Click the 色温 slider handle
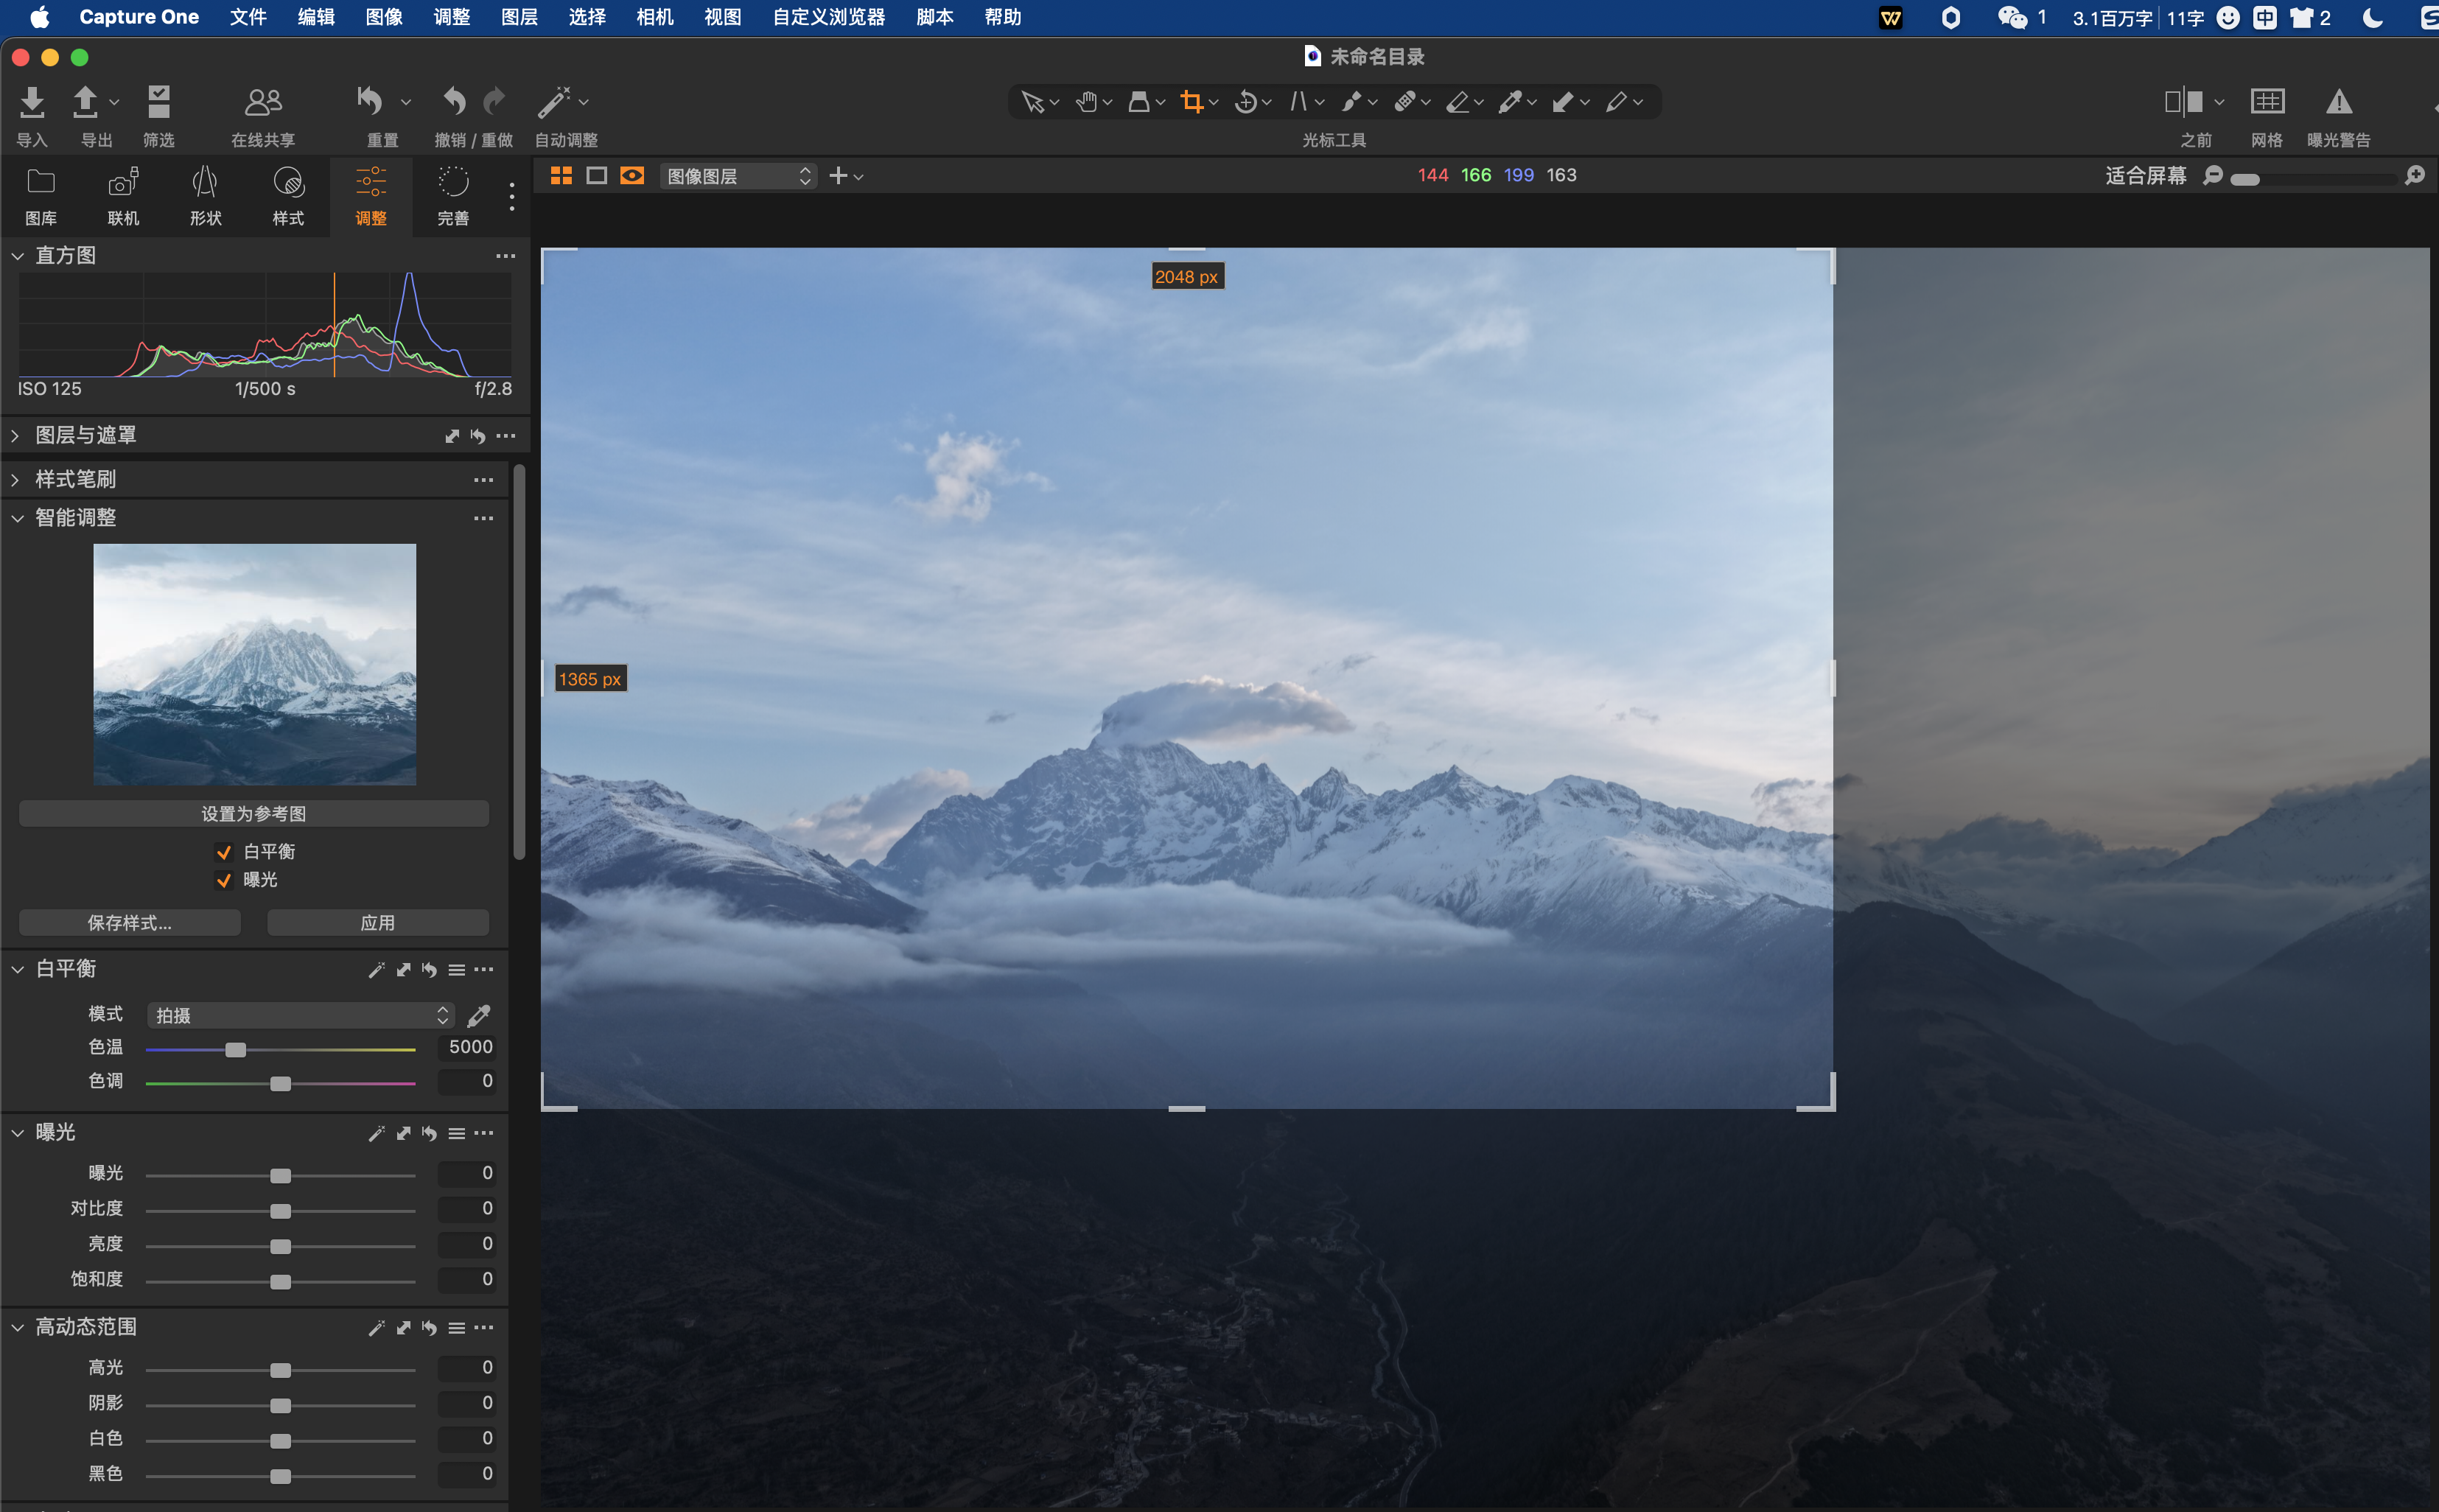Viewport: 2439px width, 1512px height. pyautogui.click(x=235, y=1050)
